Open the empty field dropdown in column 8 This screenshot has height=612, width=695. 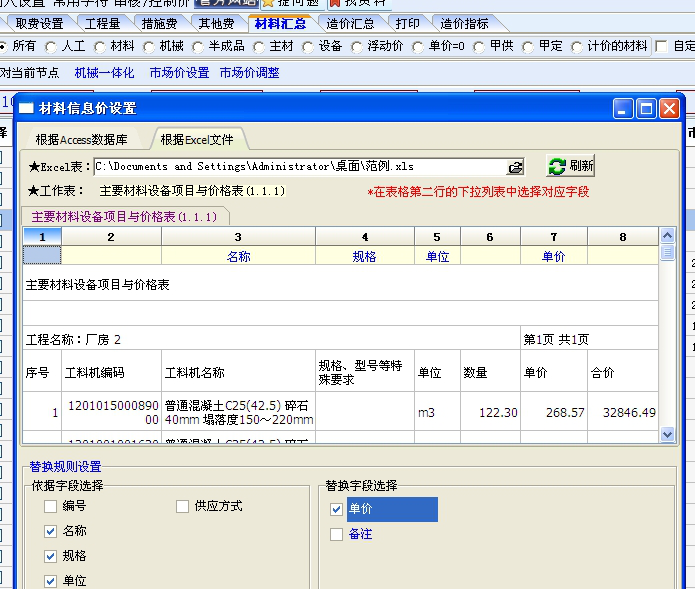pyautogui.click(x=623, y=256)
